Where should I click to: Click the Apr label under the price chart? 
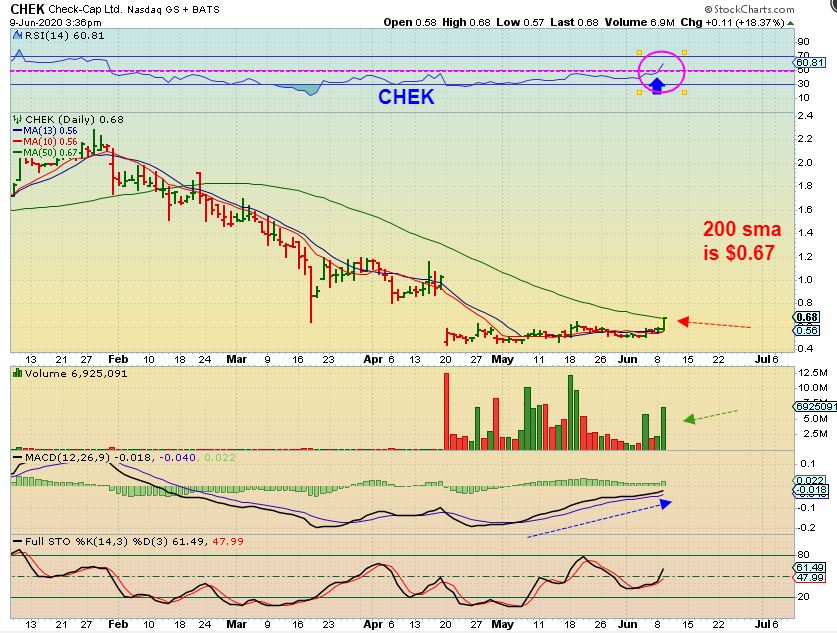[373, 359]
